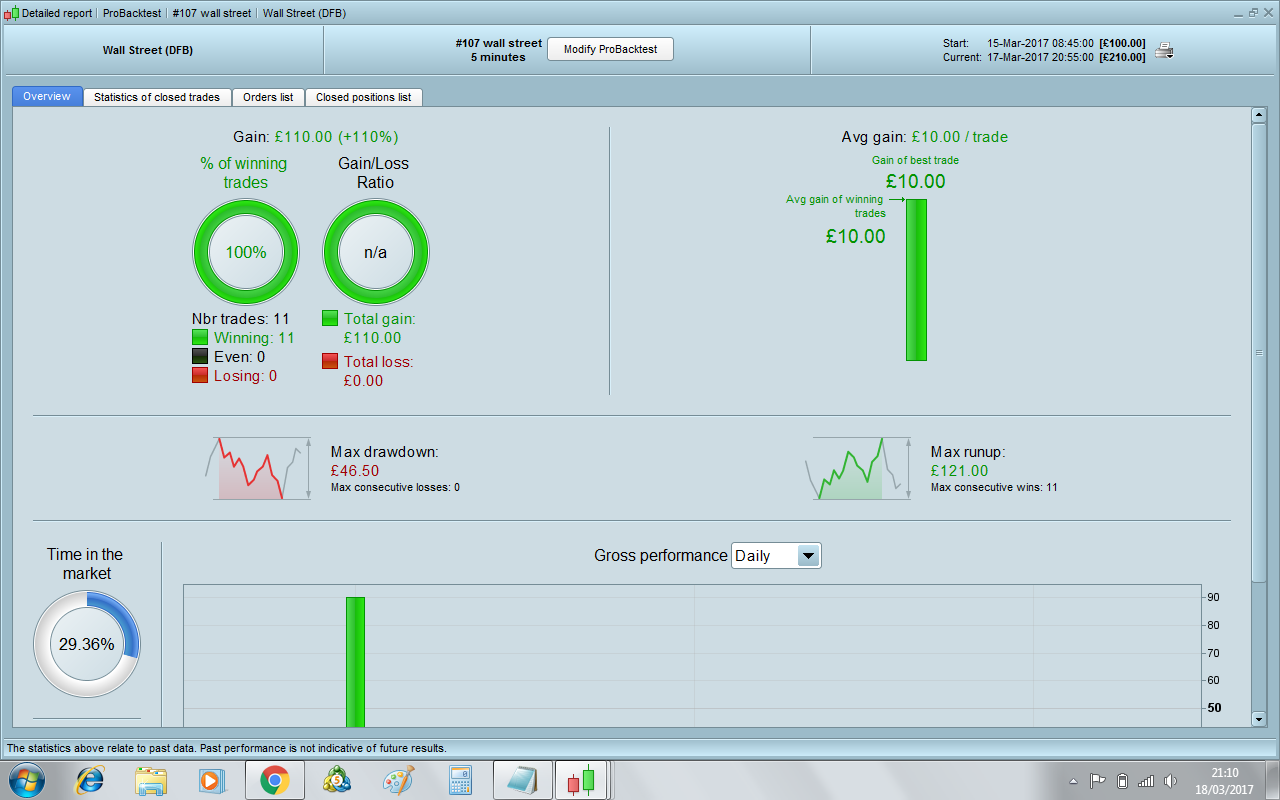The width and height of the screenshot is (1280, 800).
Task: Click the winning trades 100% donut chart
Action: coord(245,252)
